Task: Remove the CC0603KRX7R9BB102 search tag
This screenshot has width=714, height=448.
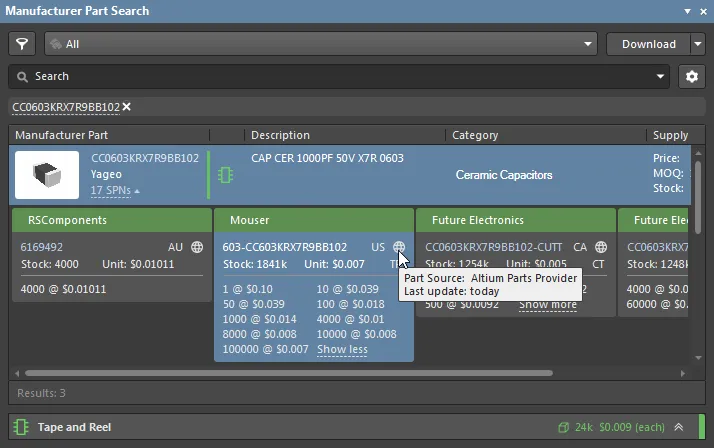Action: [x=127, y=107]
